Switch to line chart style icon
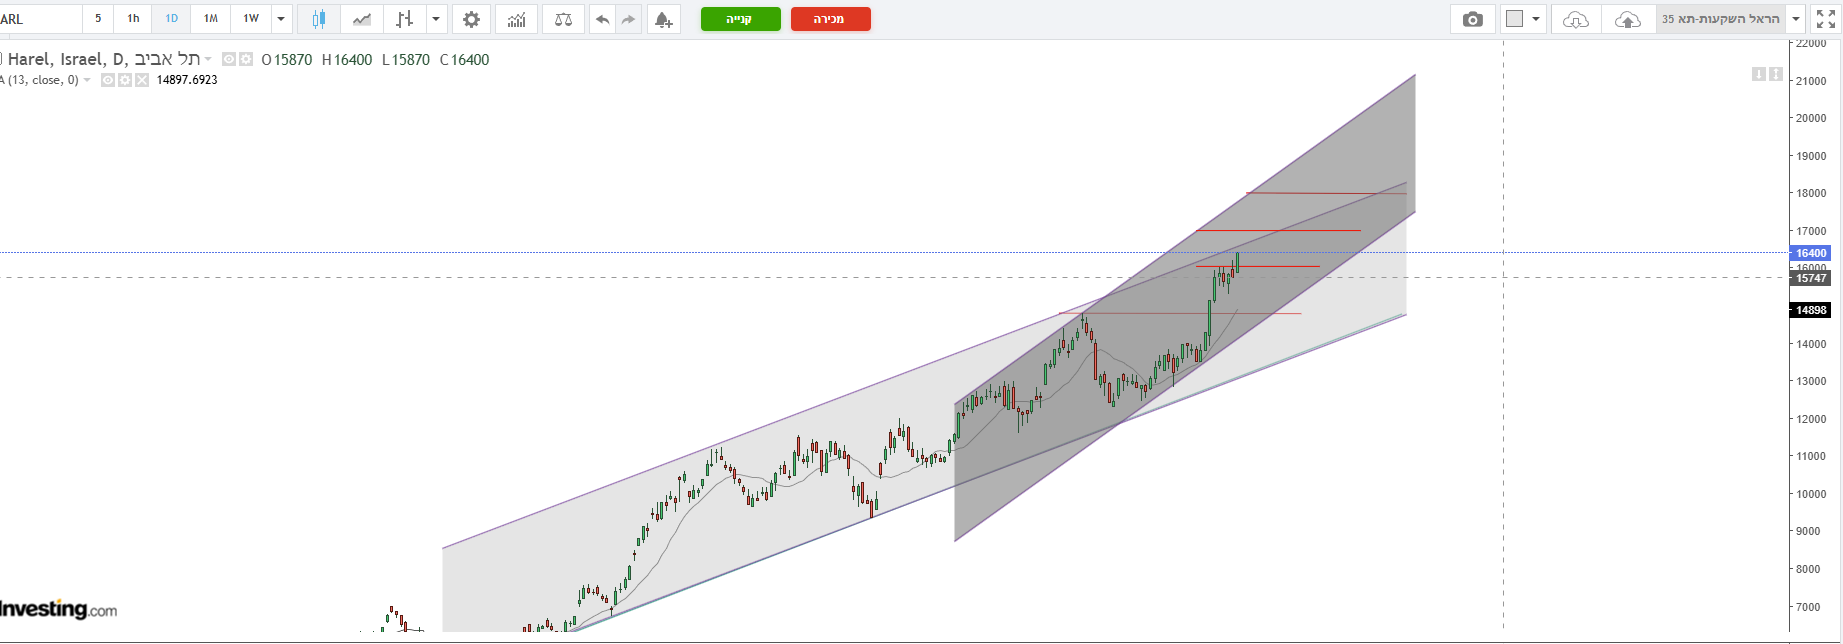 [362, 19]
